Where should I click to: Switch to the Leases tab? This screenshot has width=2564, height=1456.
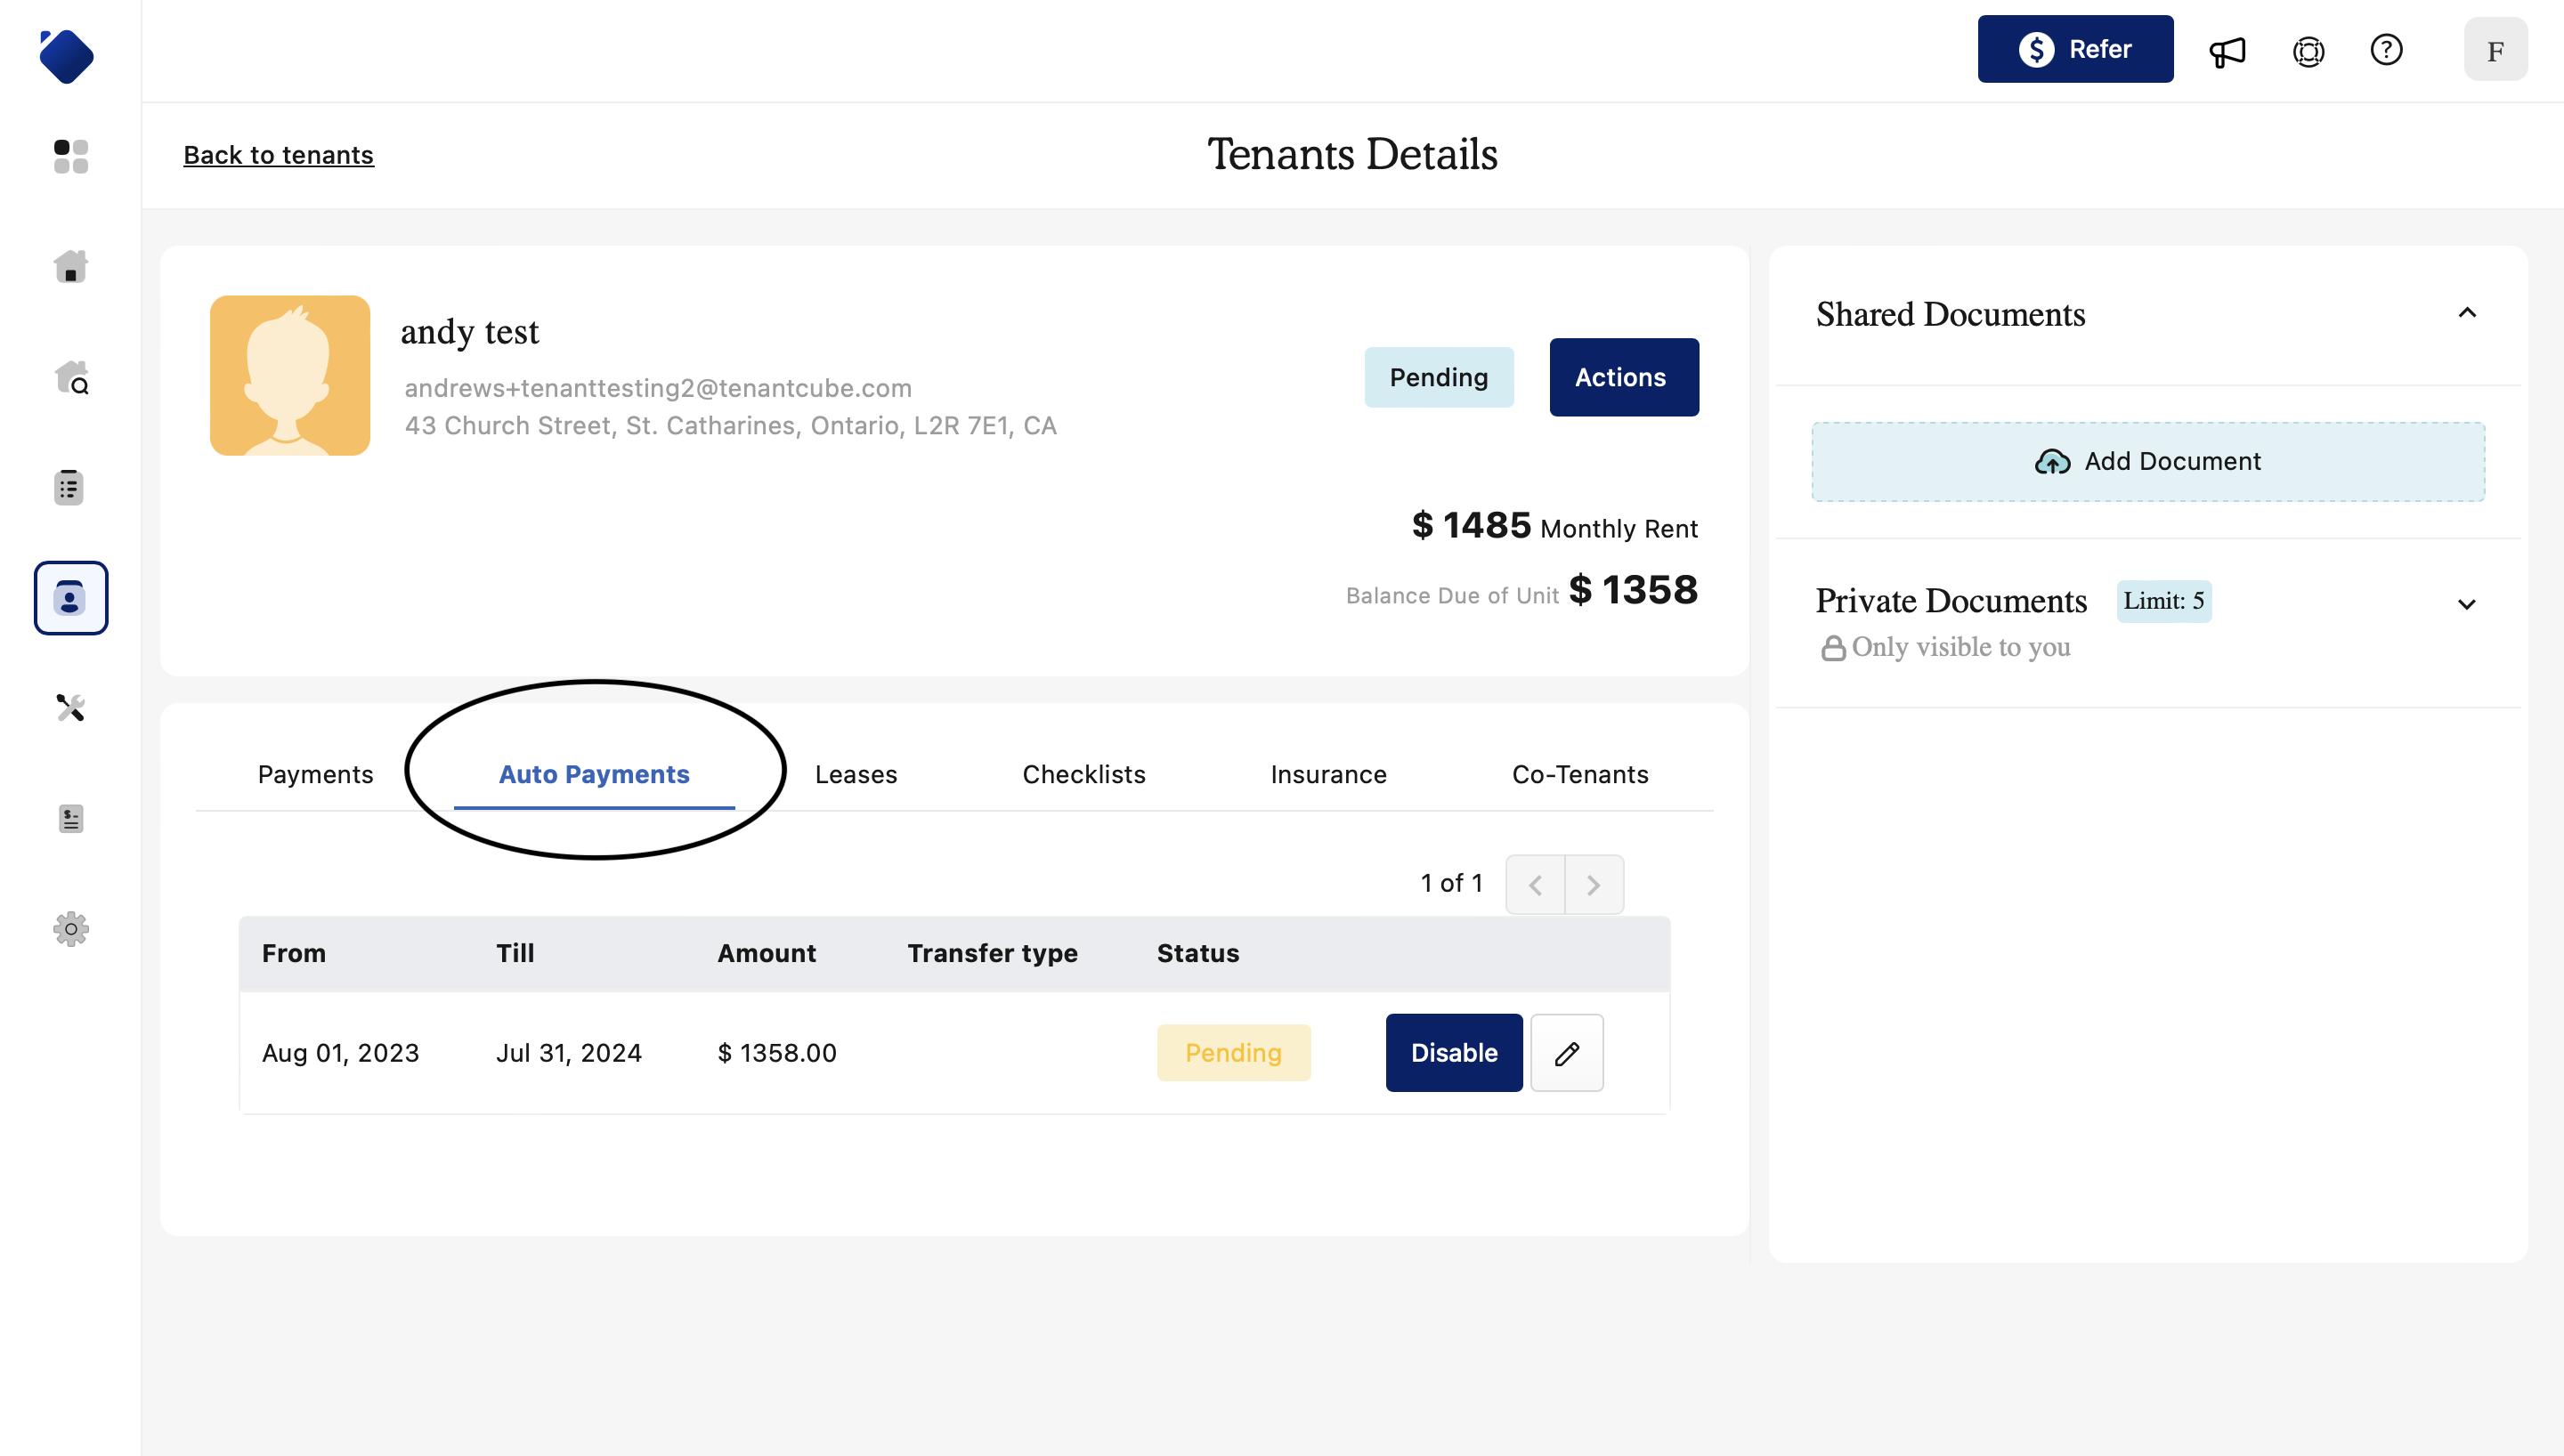[855, 774]
